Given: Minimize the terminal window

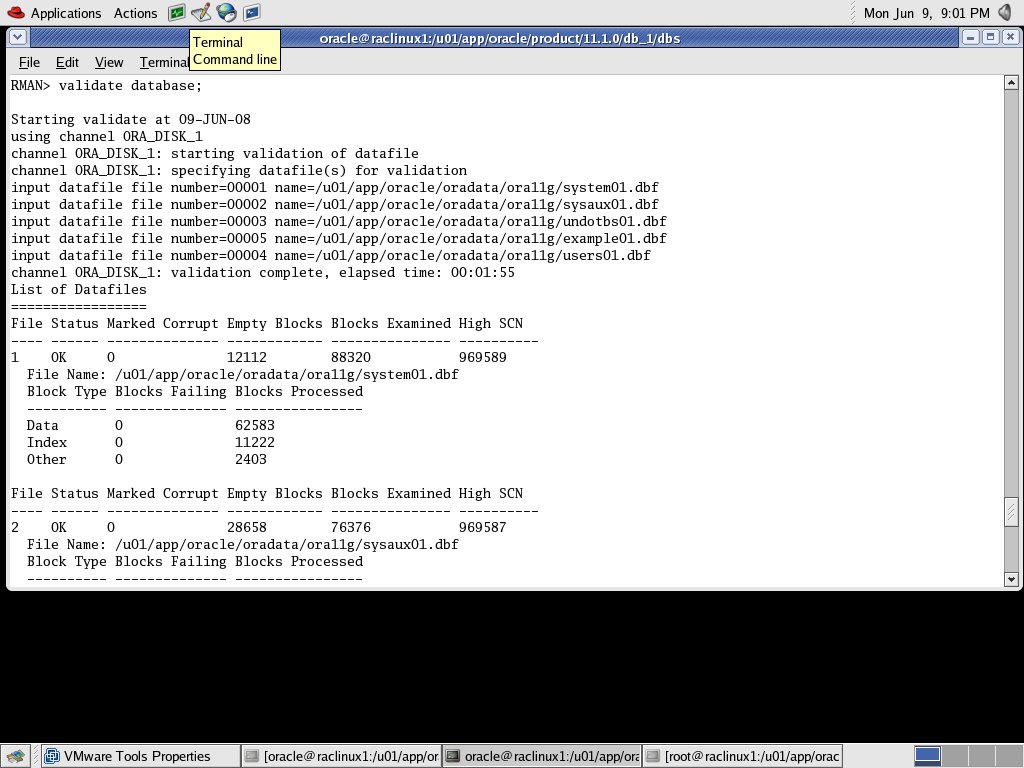Looking at the screenshot, I should point(970,38).
